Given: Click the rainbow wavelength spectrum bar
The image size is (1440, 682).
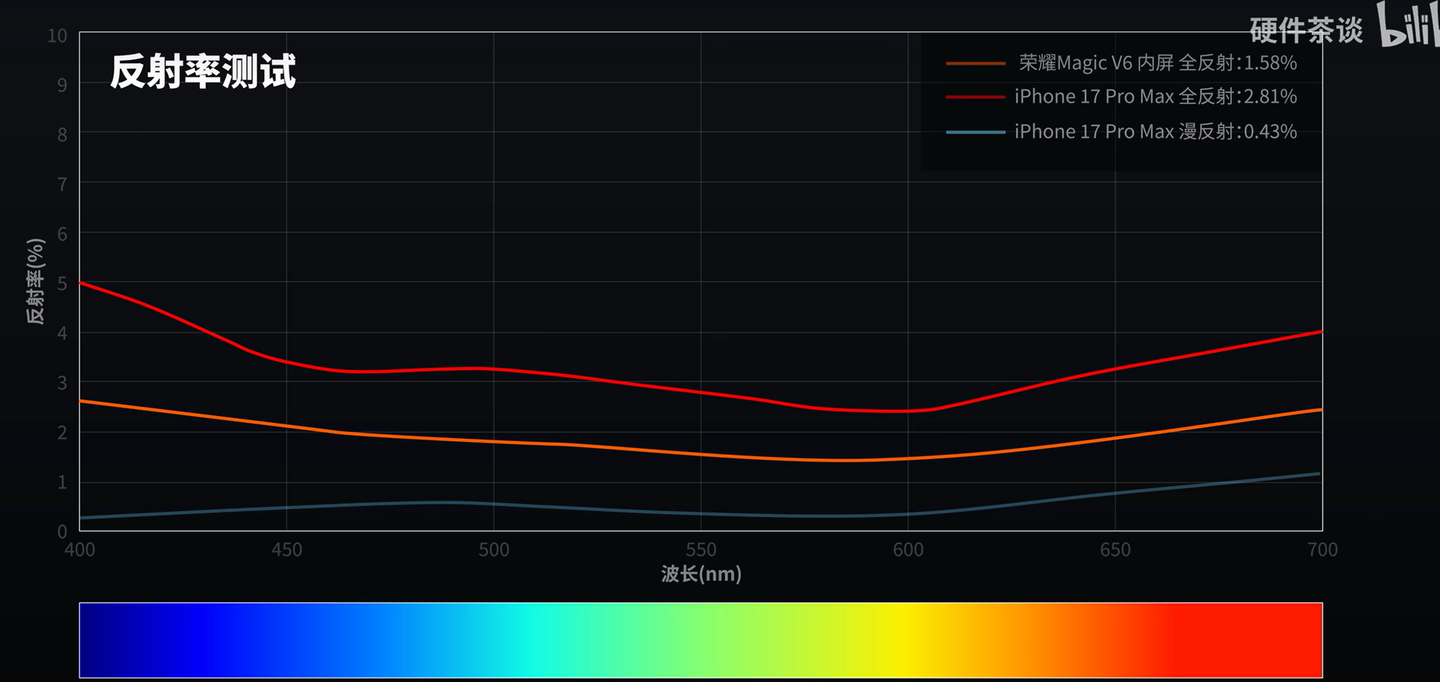Looking at the screenshot, I should (x=701, y=640).
